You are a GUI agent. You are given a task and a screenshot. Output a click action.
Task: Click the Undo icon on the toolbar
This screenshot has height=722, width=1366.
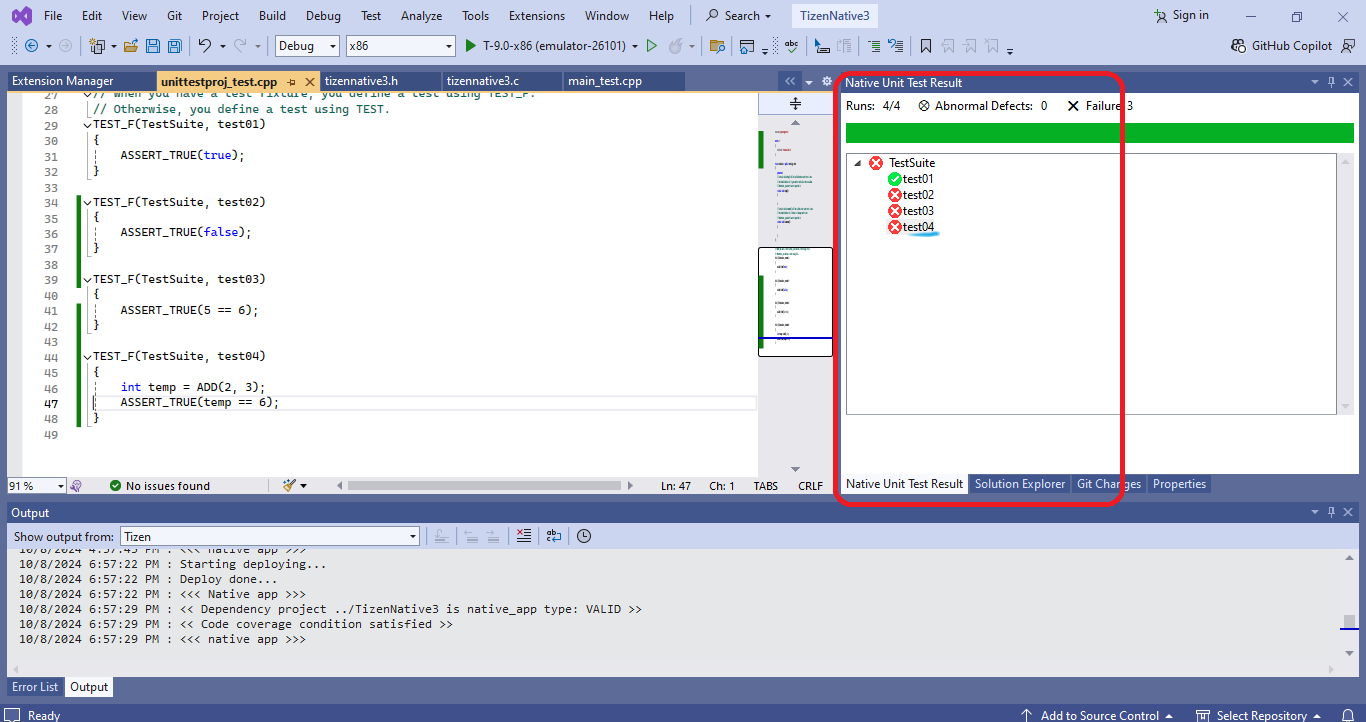[x=207, y=45]
